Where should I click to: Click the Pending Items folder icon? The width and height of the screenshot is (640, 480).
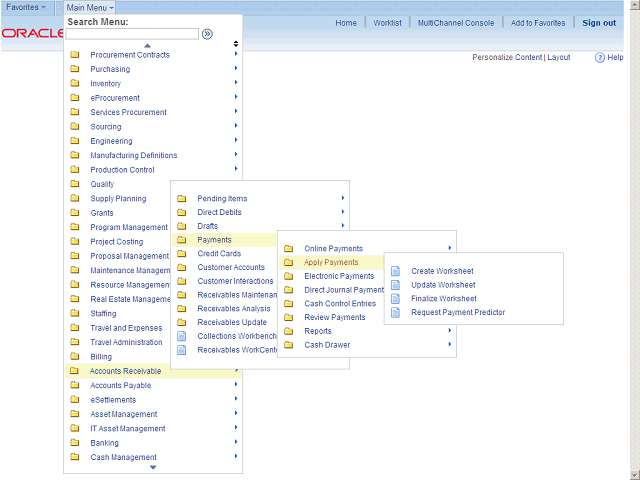click(x=182, y=198)
